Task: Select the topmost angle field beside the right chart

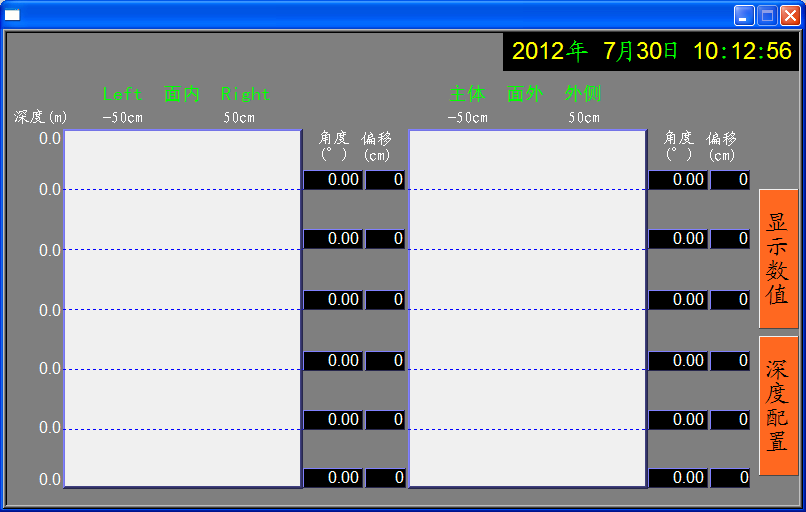Action: [678, 180]
